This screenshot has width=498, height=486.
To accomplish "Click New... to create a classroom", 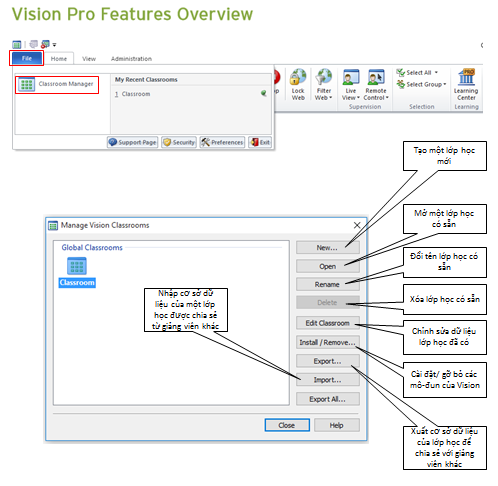I will point(328,248).
